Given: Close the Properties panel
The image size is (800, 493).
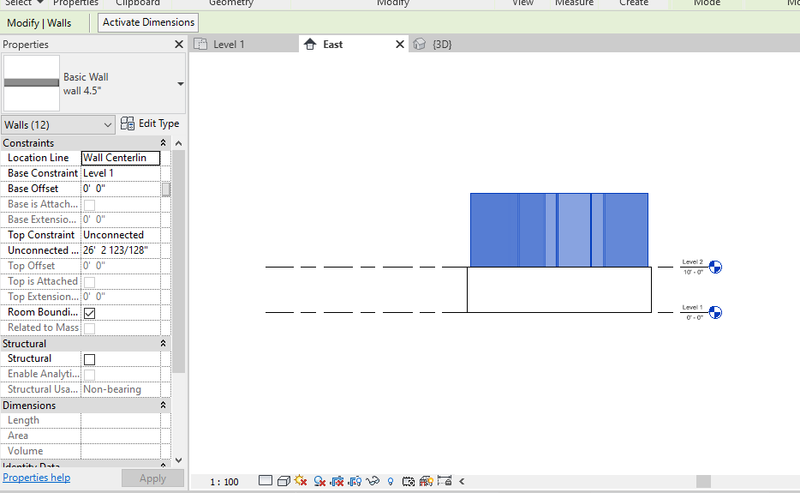Looking at the screenshot, I should [x=179, y=44].
